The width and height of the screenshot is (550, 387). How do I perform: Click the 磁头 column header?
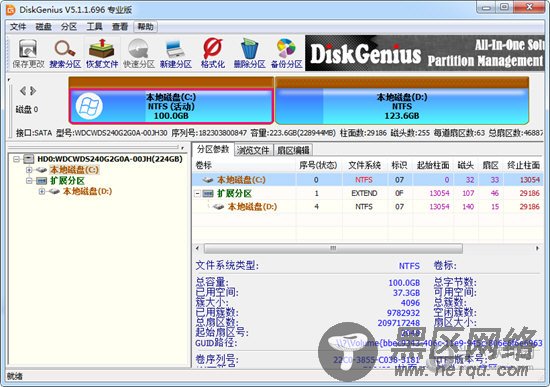(466, 165)
